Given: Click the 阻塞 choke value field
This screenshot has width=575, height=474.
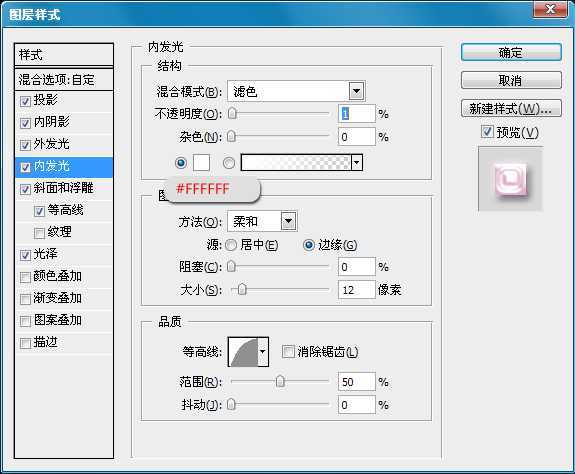Looking at the screenshot, I should tap(357, 267).
